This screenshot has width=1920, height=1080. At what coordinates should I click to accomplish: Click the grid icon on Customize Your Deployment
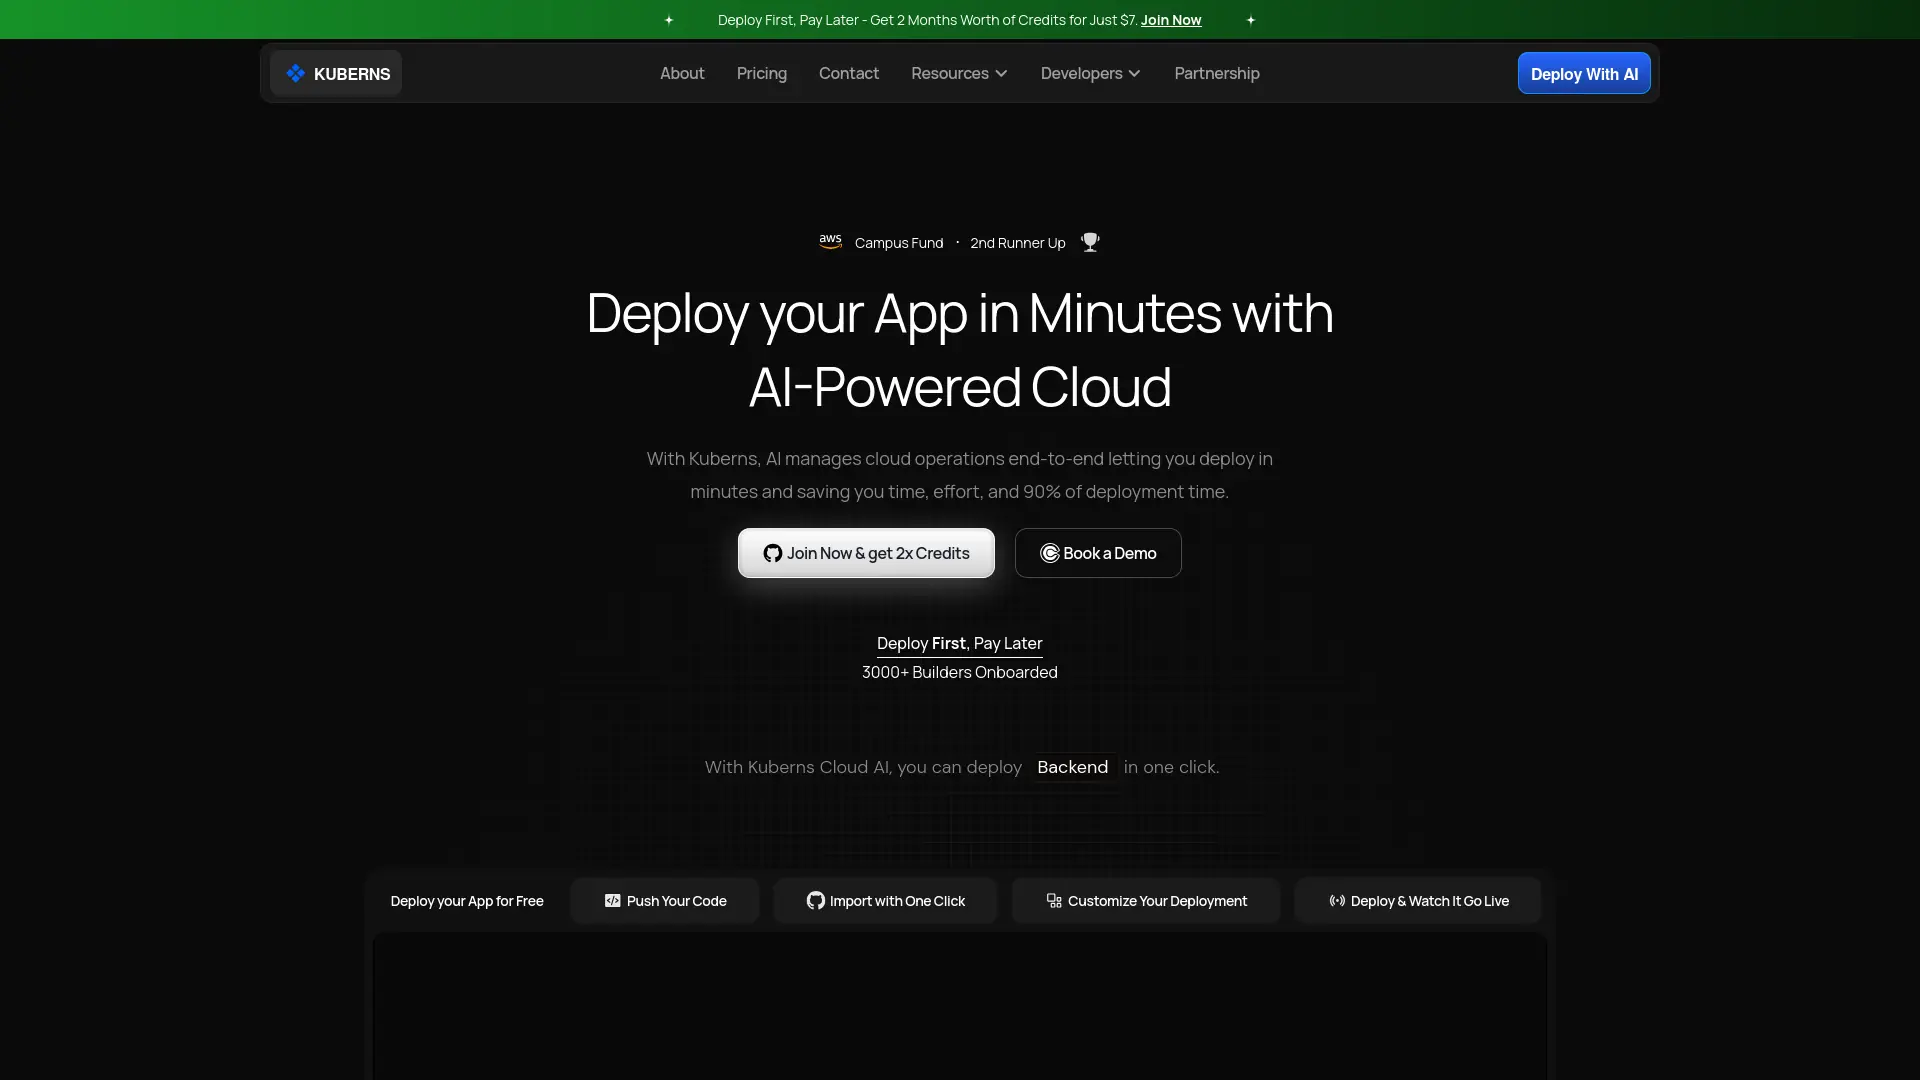(1054, 900)
